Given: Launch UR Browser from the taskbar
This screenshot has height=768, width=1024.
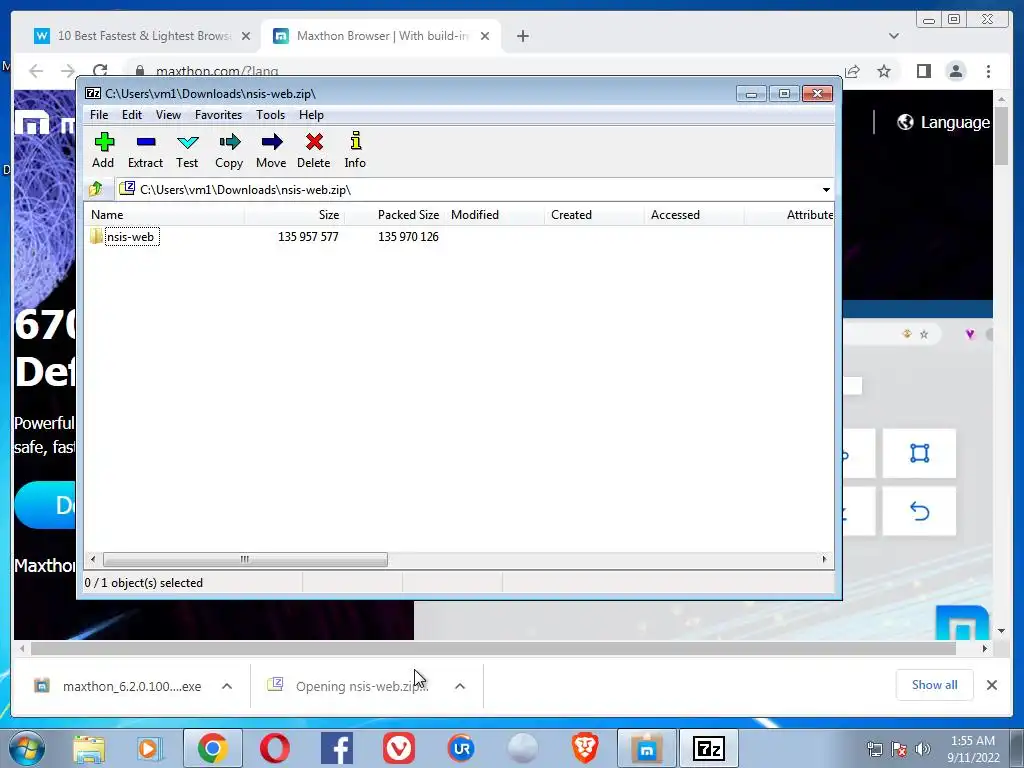Looking at the screenshot, I should pyautogui.click(x=461, y=748).
